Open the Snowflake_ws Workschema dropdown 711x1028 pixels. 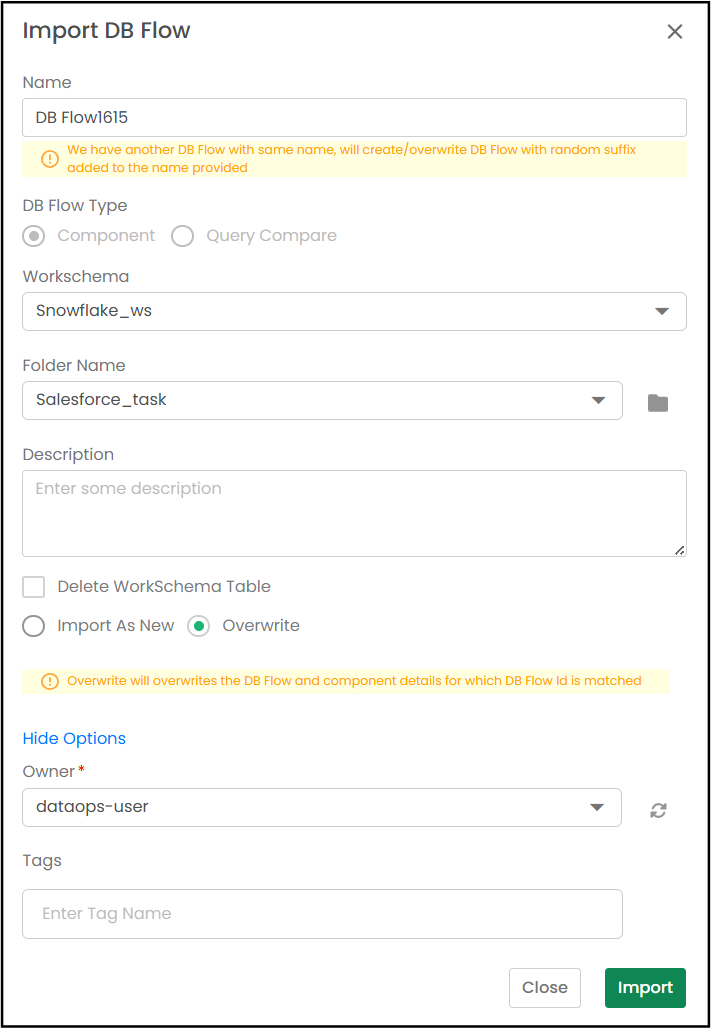click(354, 311)
